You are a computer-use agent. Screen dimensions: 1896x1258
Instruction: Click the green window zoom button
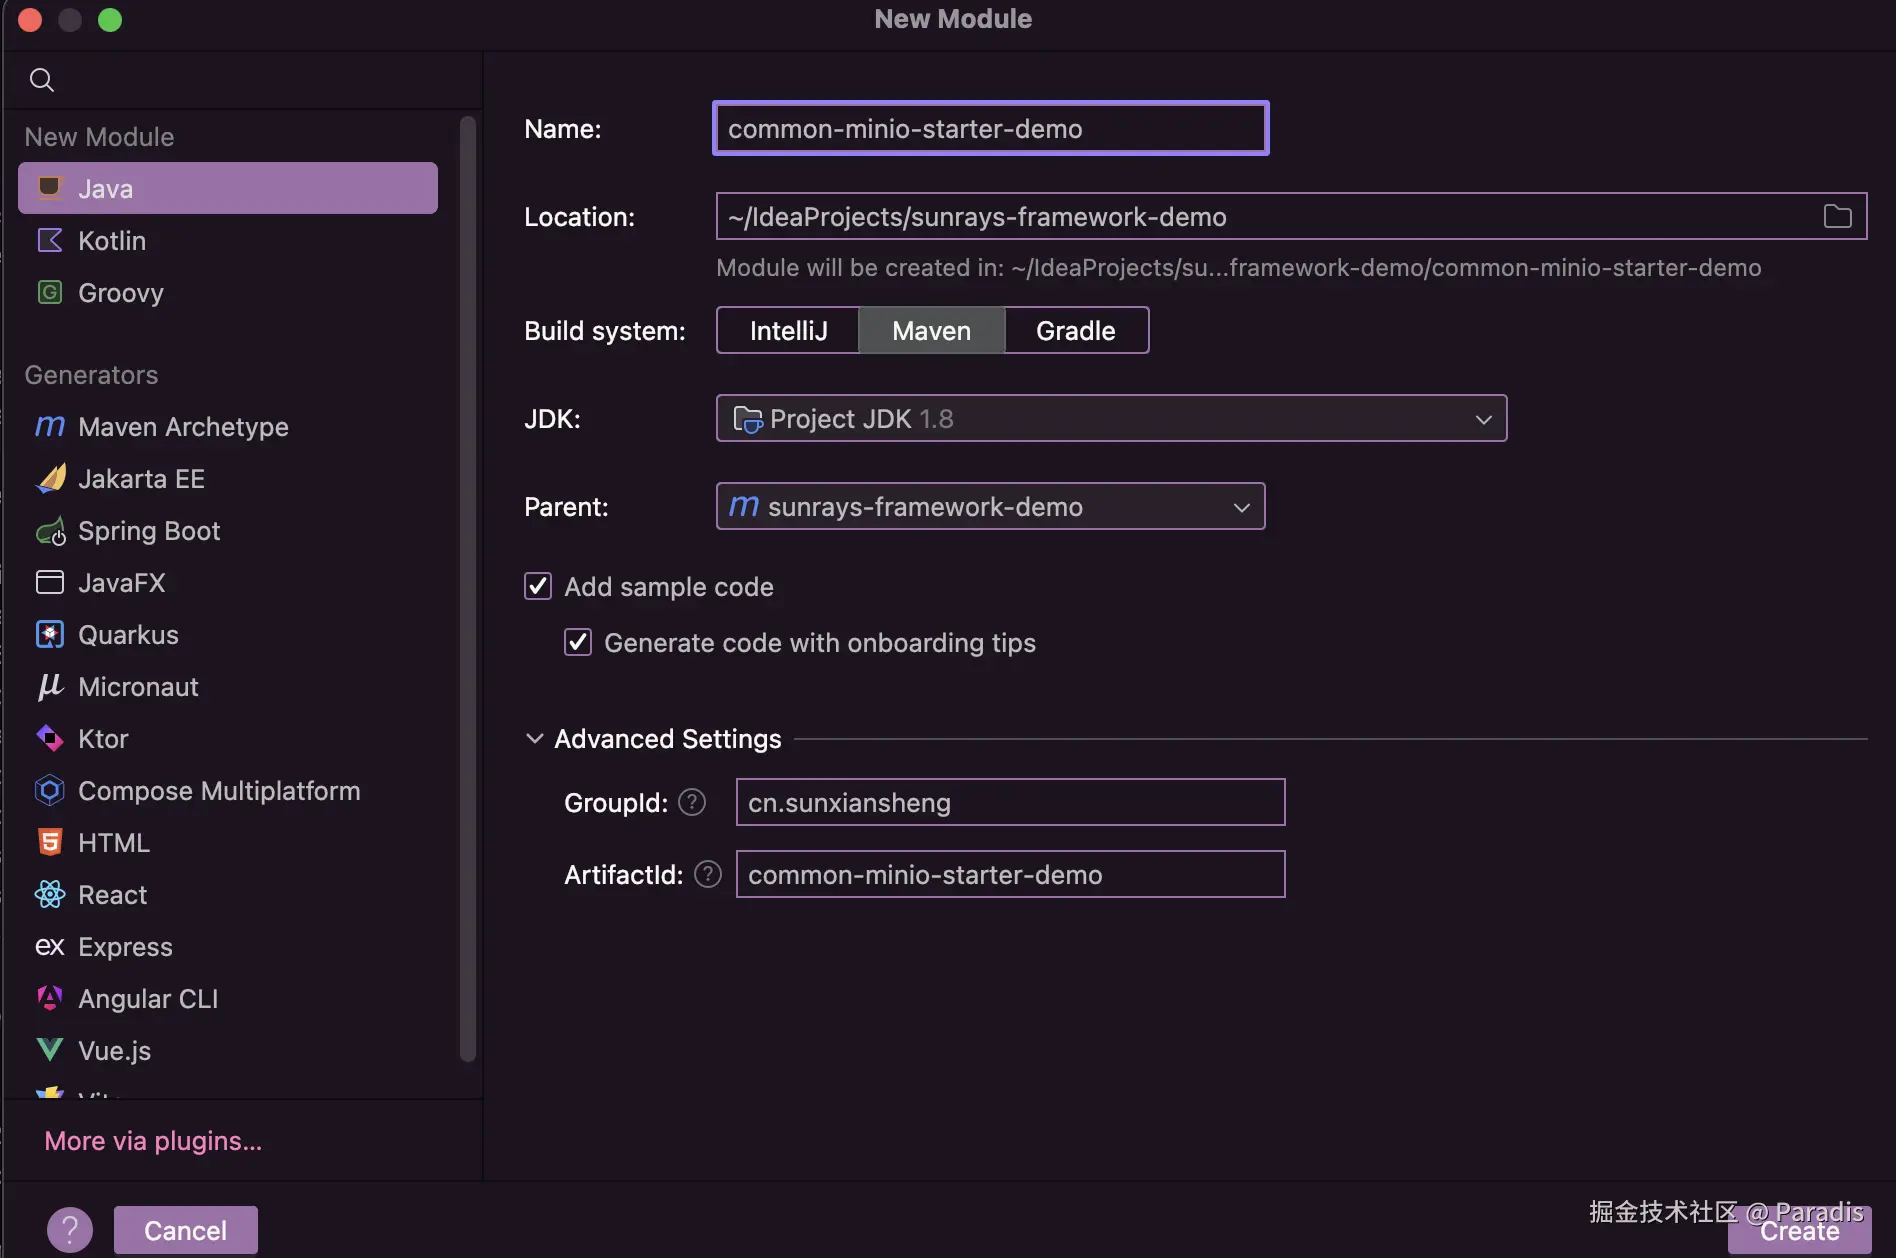110,20
